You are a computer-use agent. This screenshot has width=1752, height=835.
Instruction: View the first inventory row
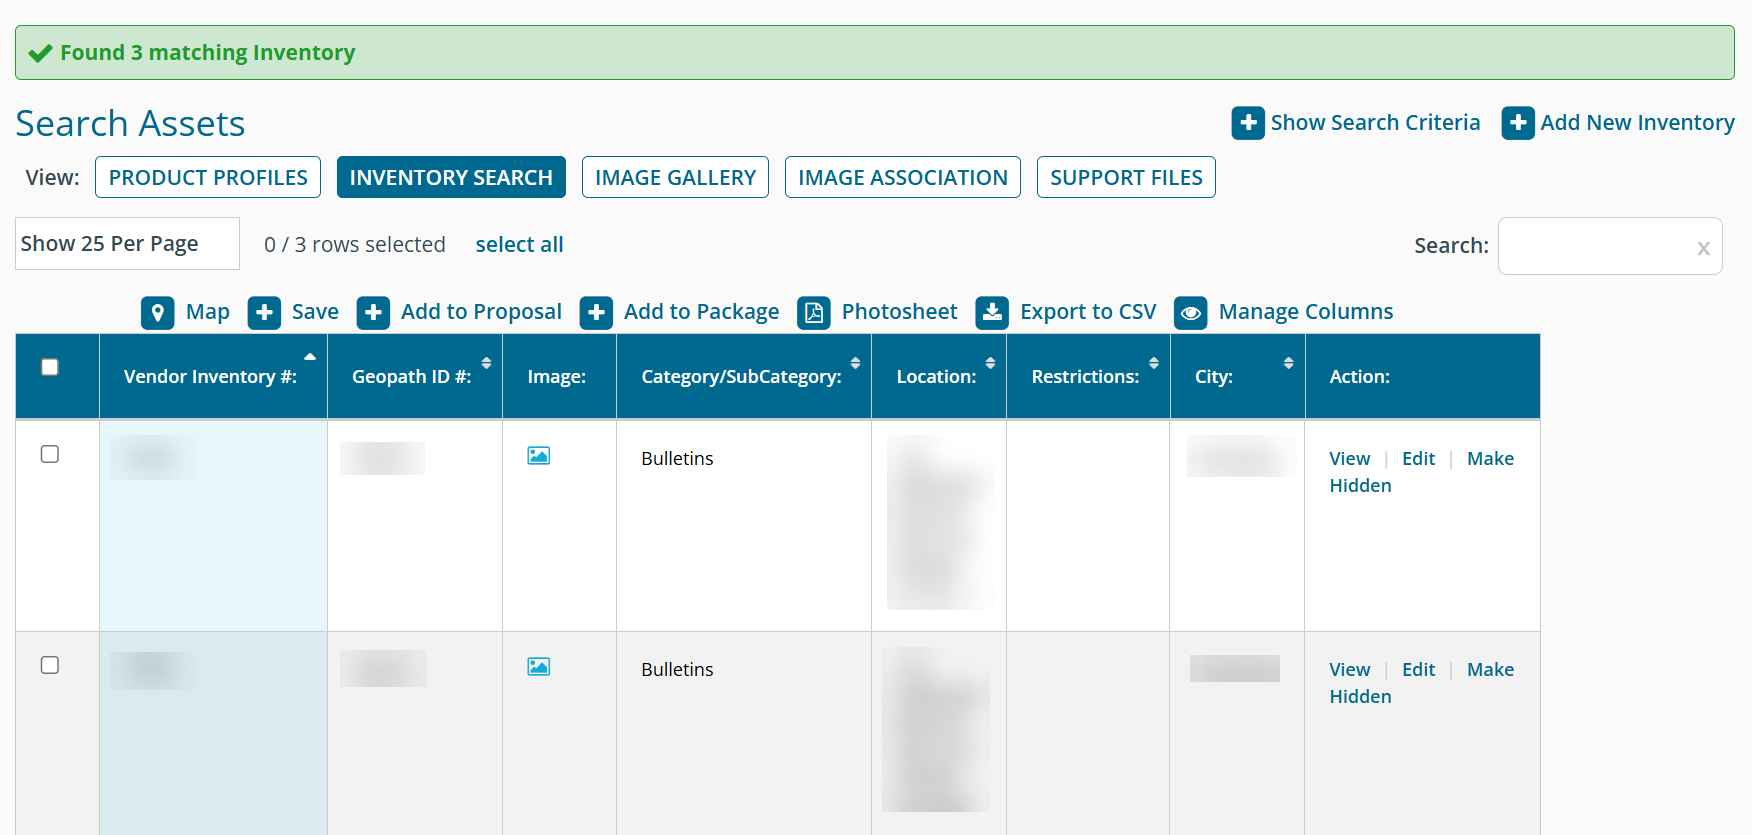tap(1349, 459)
